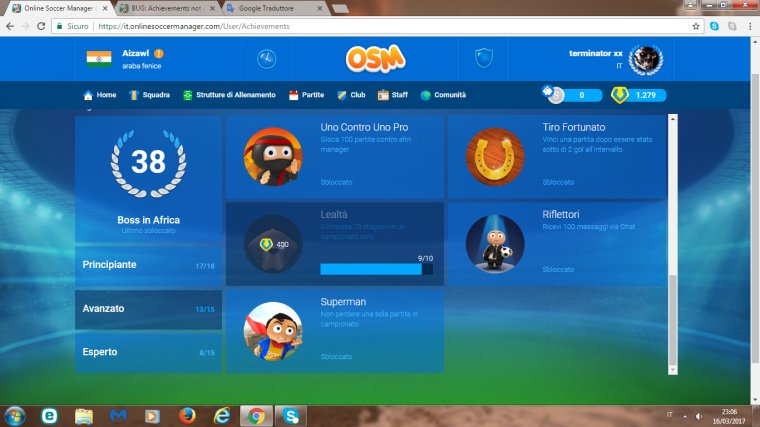Open the Squadra menu
The image size is (760, 427).
pyautogui.click(x=150, y=95)
